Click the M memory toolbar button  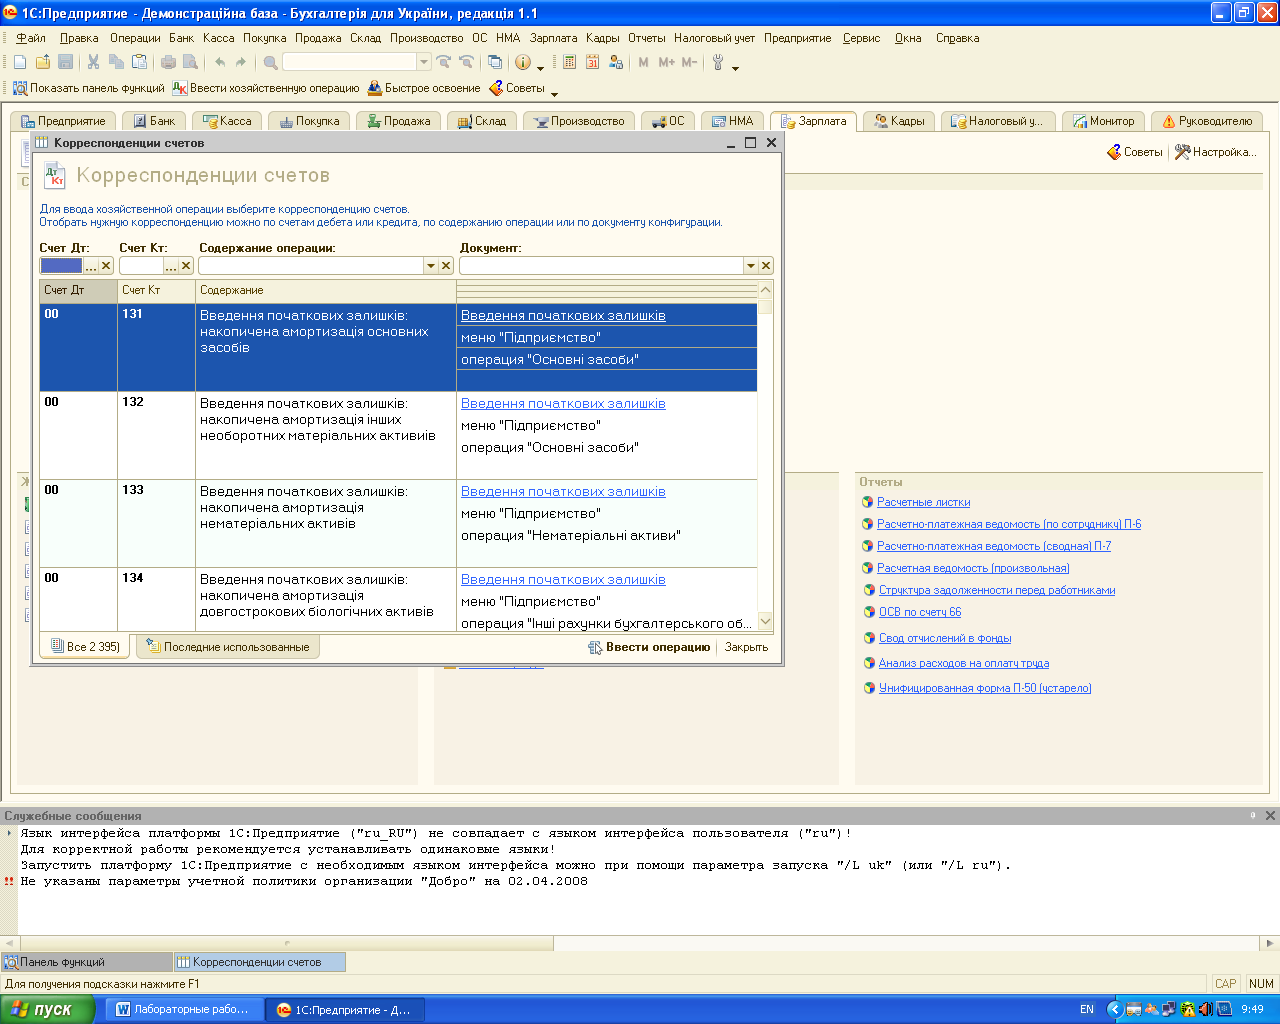point(643,62)
